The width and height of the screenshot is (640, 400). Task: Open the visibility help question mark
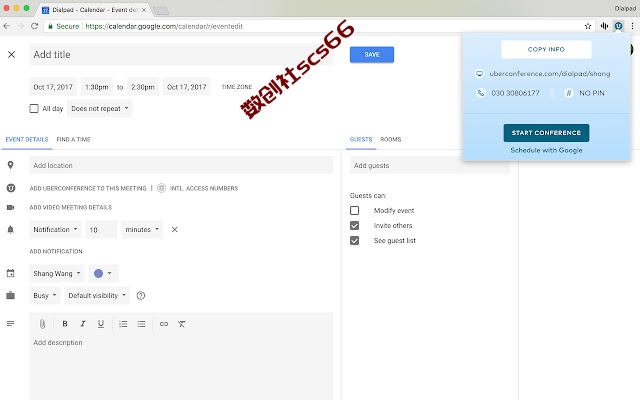(x=141, y=296)
